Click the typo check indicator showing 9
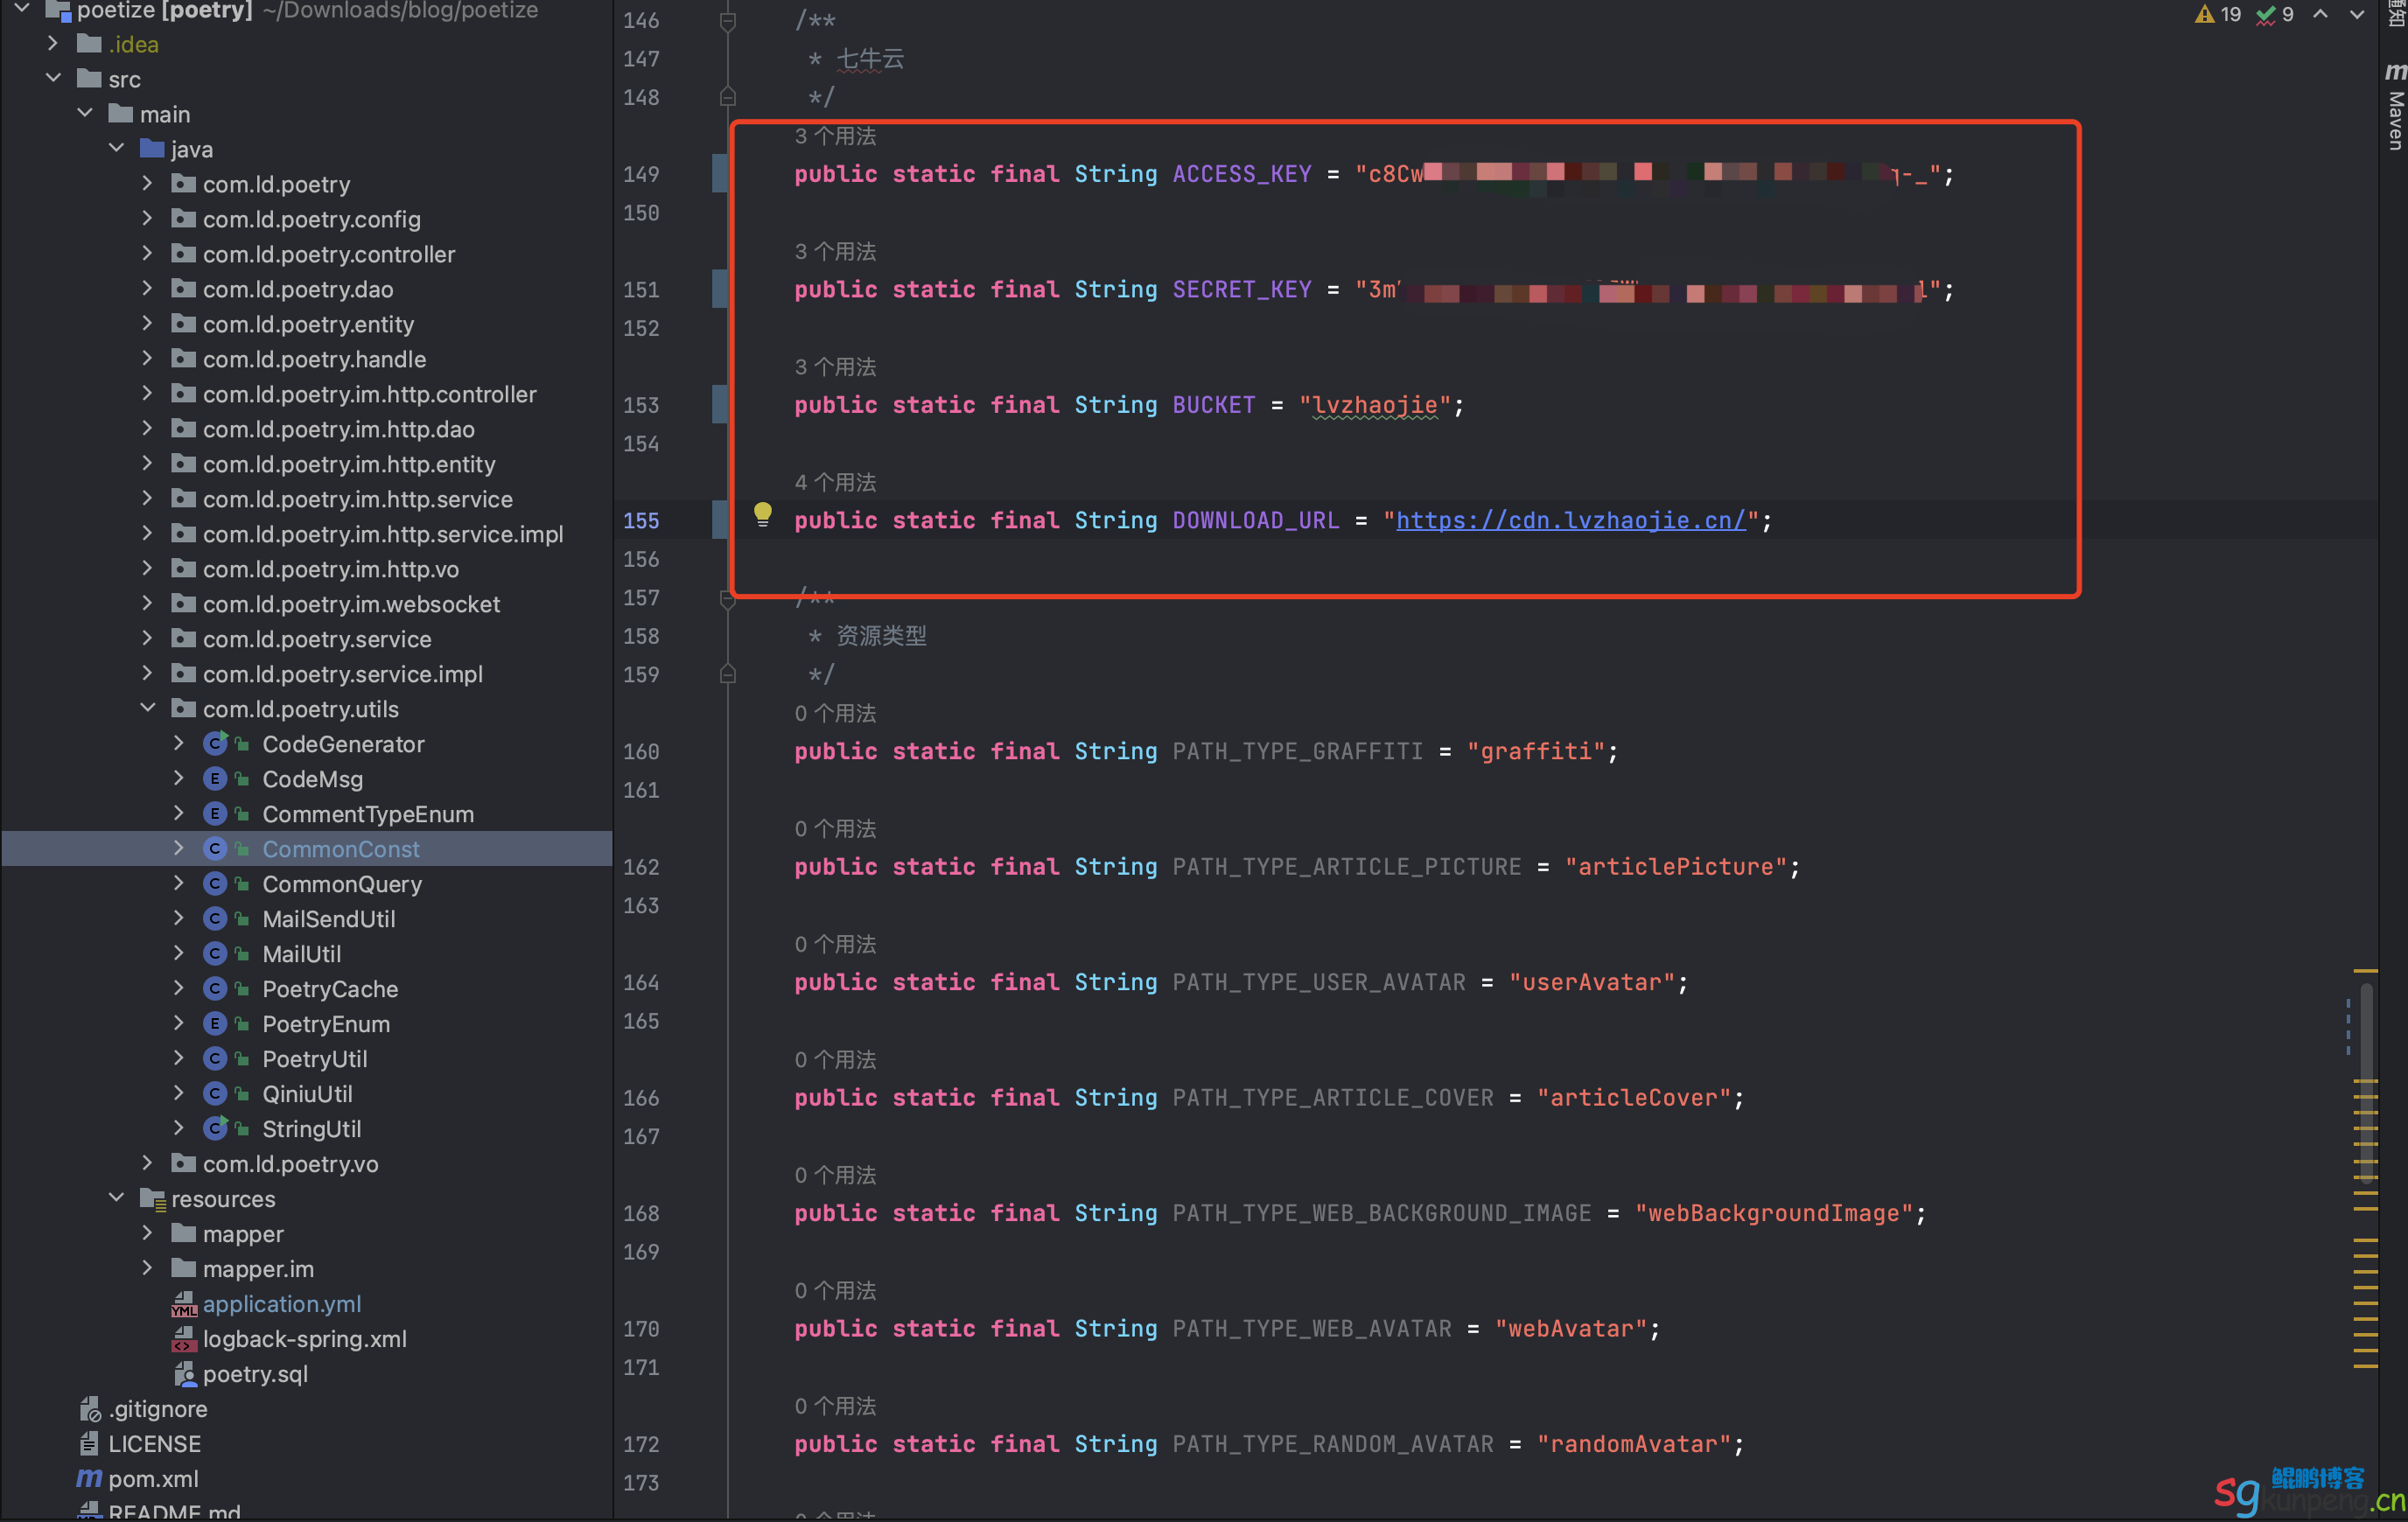Viewport: 2408px width, 1522px height. click(2276, 14)
